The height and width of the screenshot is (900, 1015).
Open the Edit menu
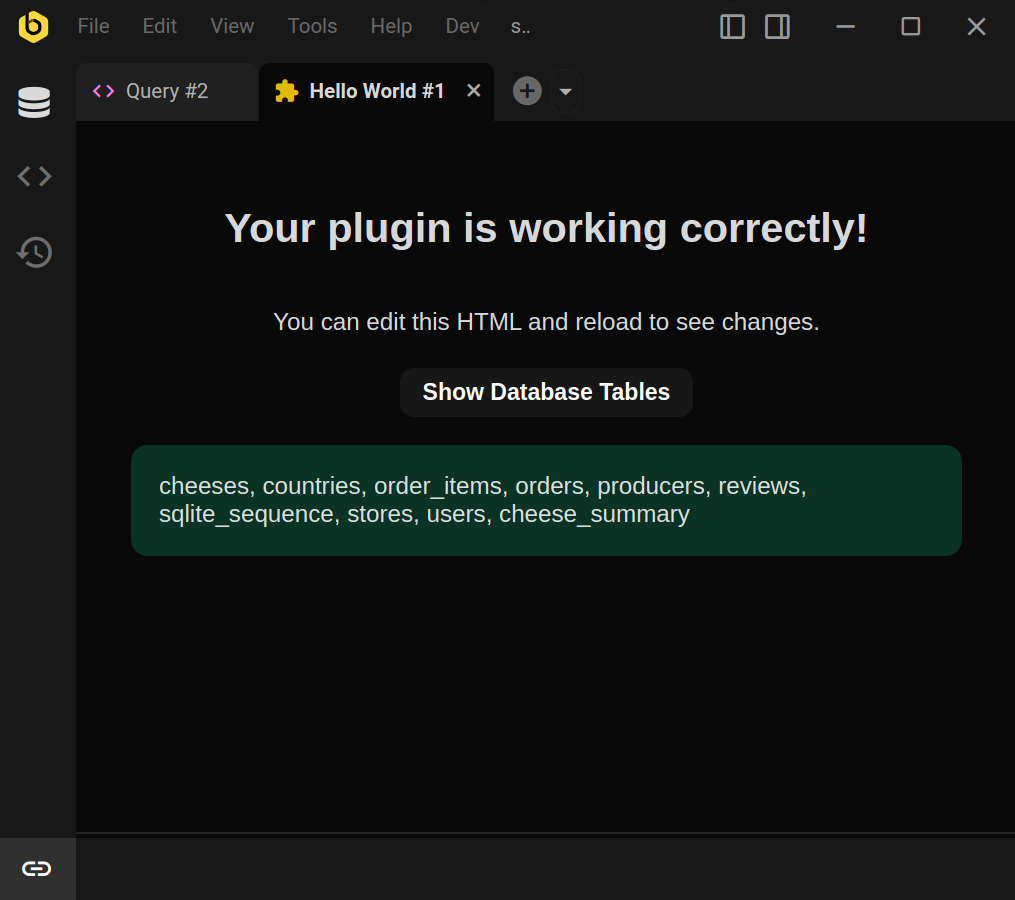159,26
